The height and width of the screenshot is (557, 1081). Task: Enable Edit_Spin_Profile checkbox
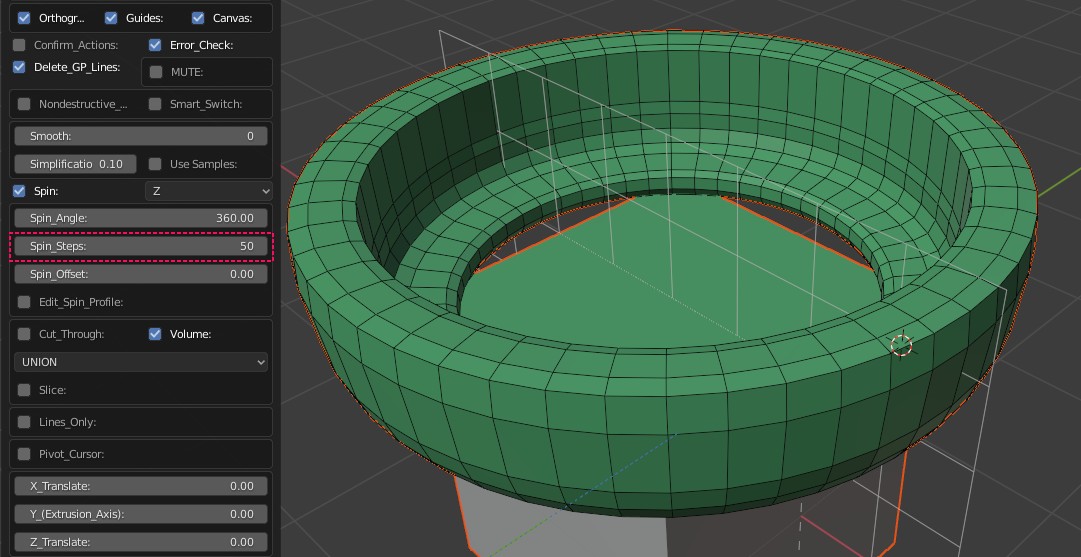(x=24, y=302)
